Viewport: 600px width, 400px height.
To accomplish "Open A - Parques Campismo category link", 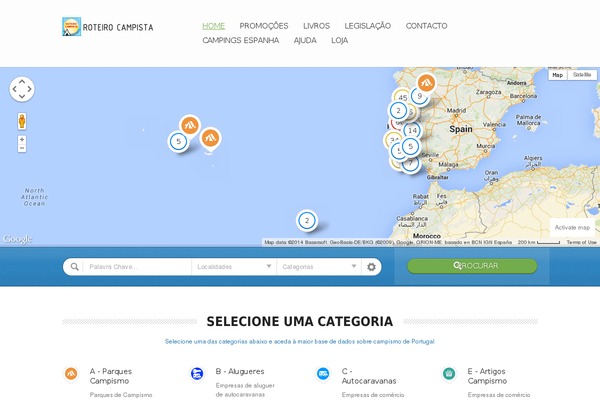I will (111, 376).
